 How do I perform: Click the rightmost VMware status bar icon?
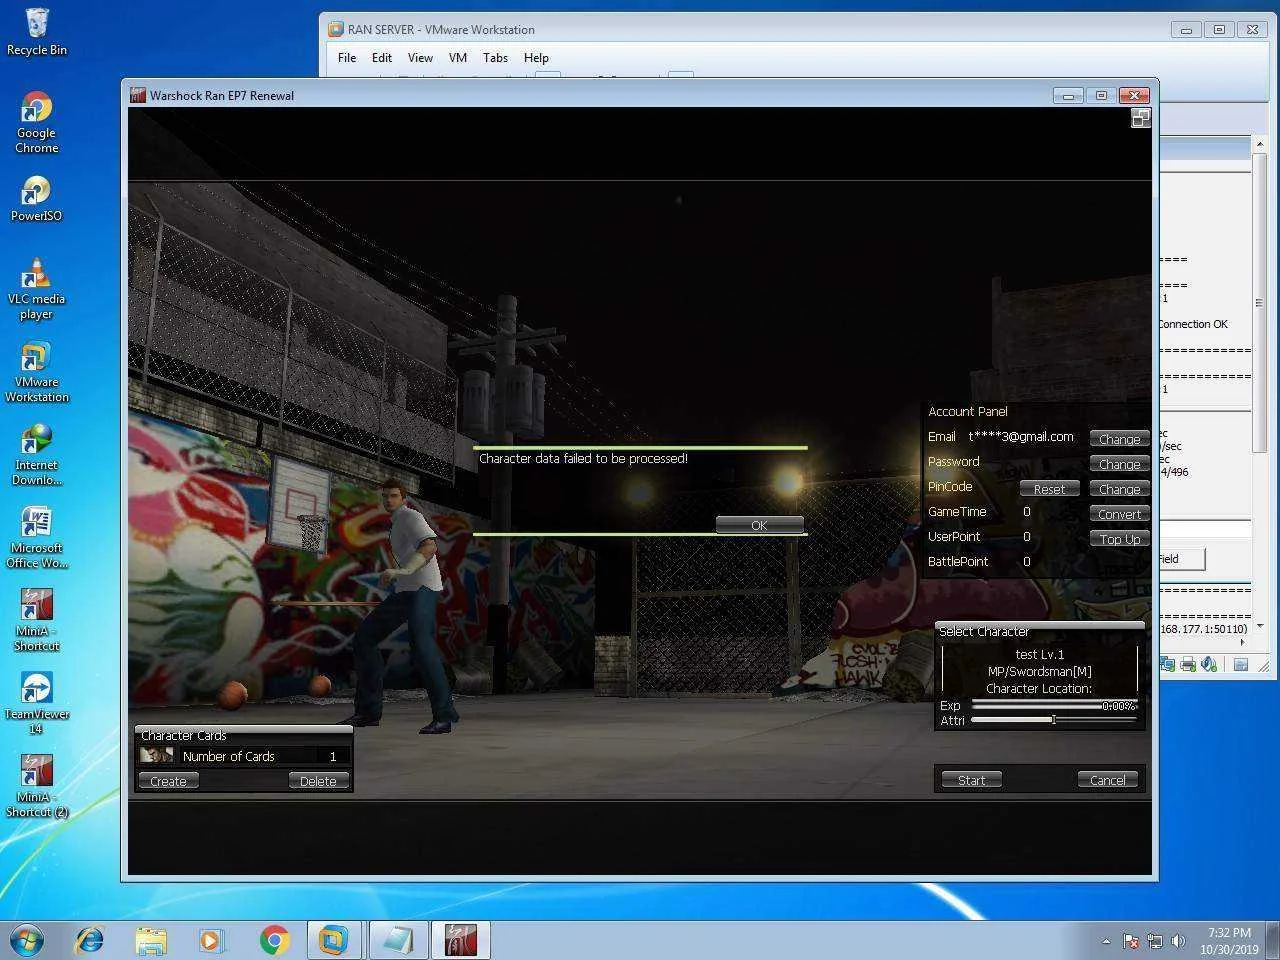pos(1241,664)
